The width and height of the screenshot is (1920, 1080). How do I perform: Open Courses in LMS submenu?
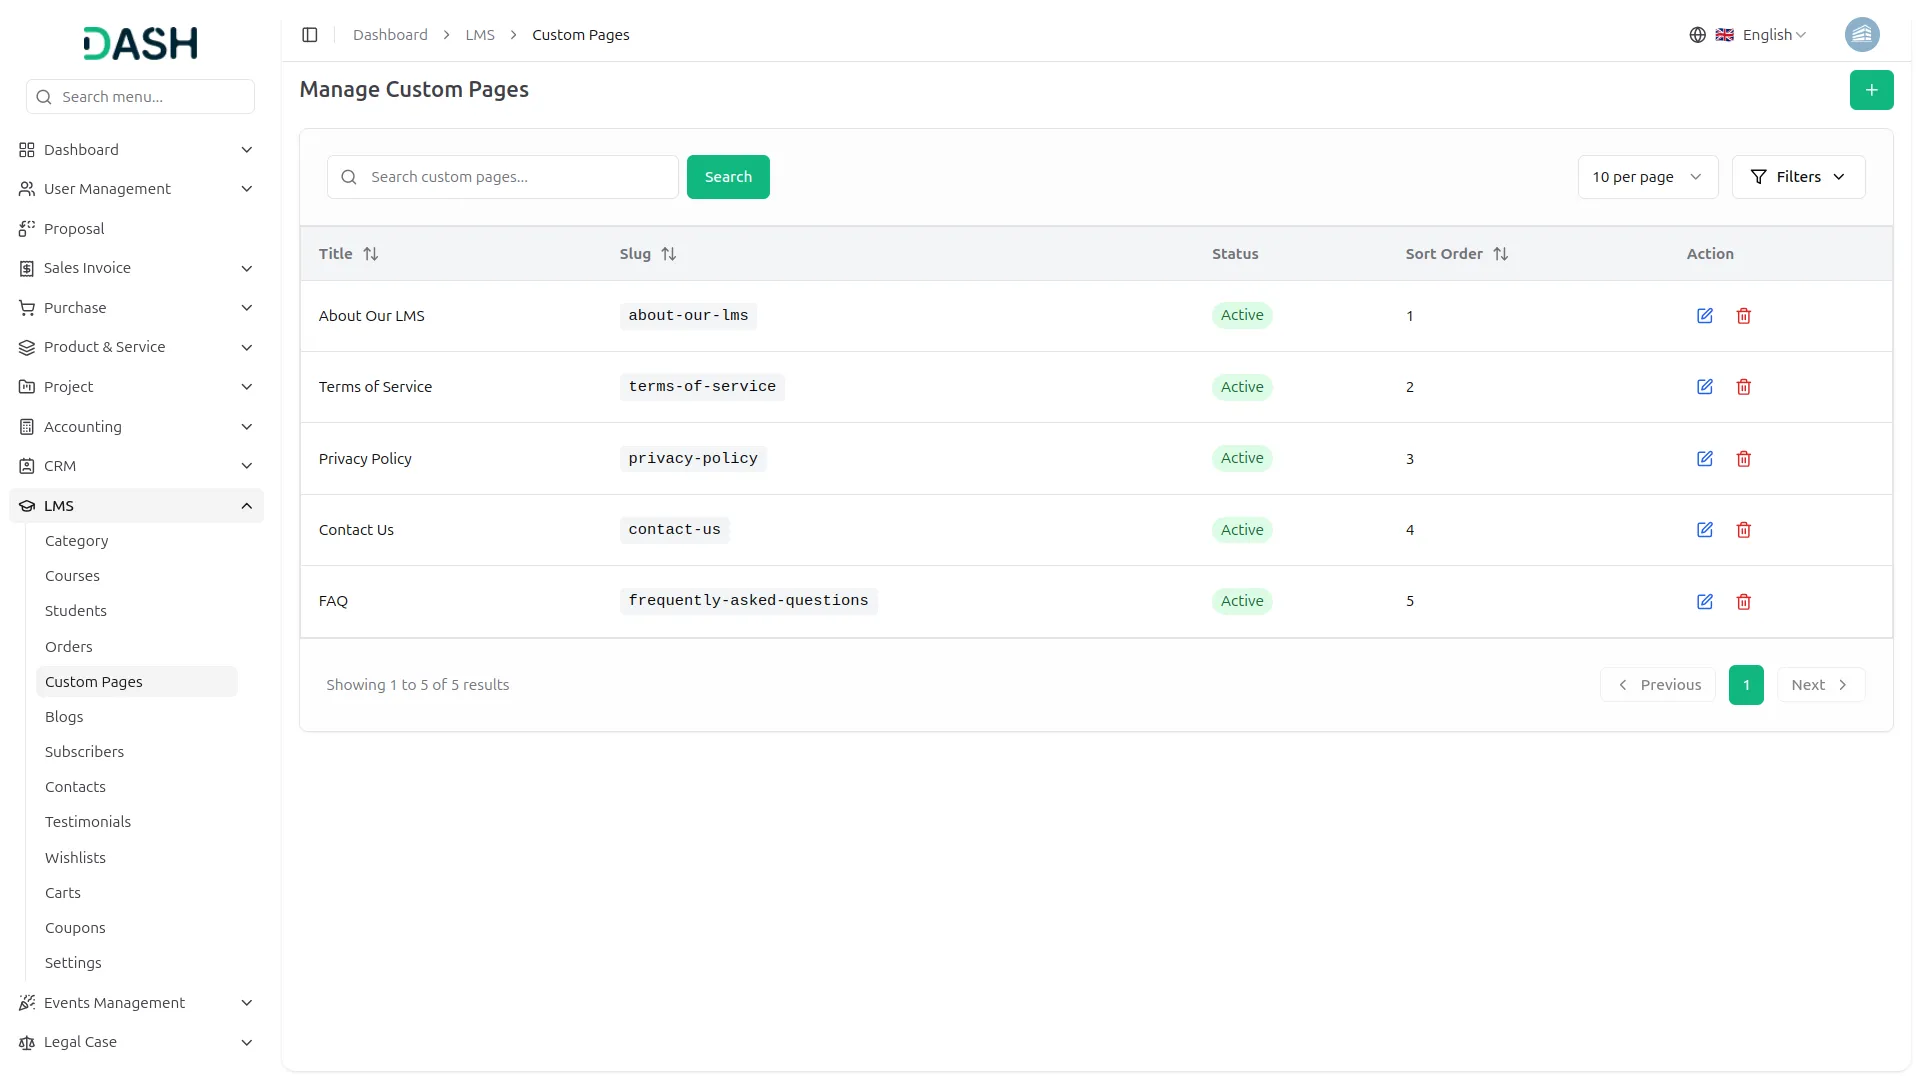tap(72, 576)
